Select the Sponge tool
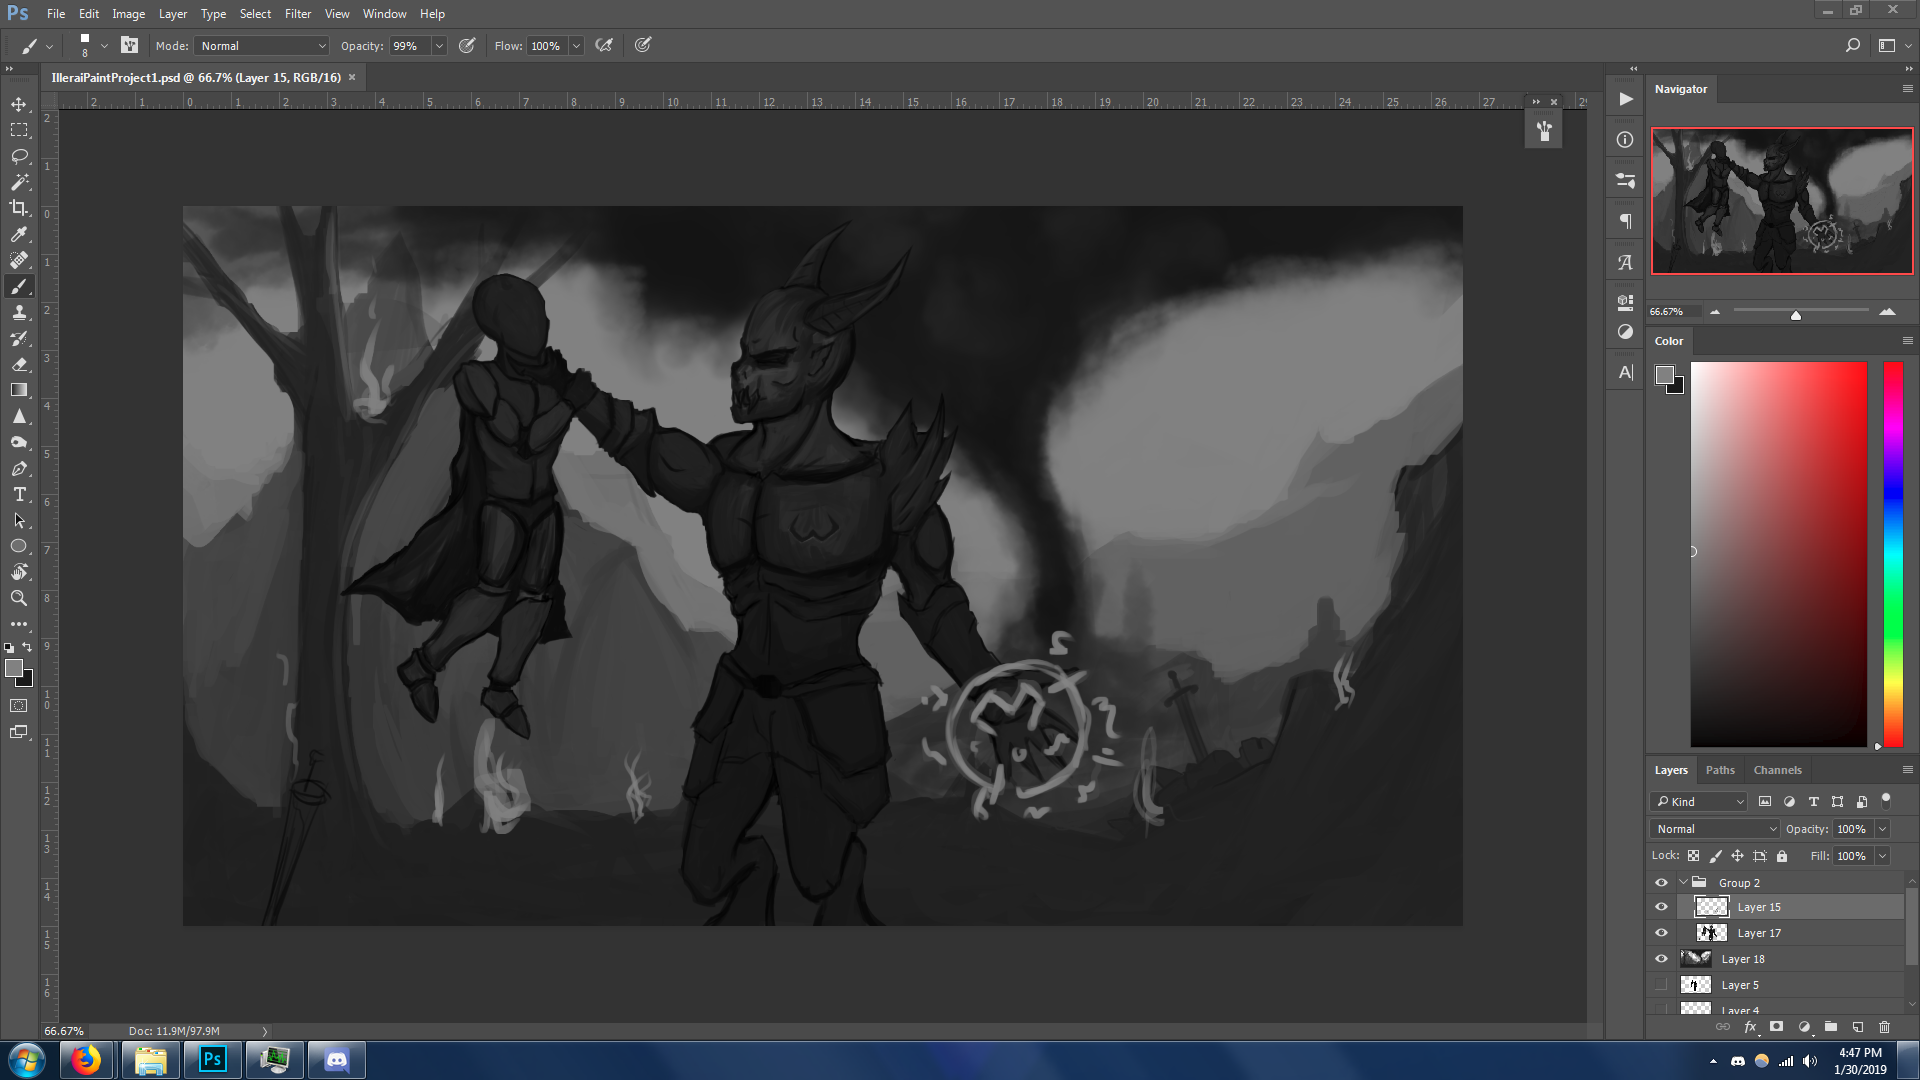 19,442
